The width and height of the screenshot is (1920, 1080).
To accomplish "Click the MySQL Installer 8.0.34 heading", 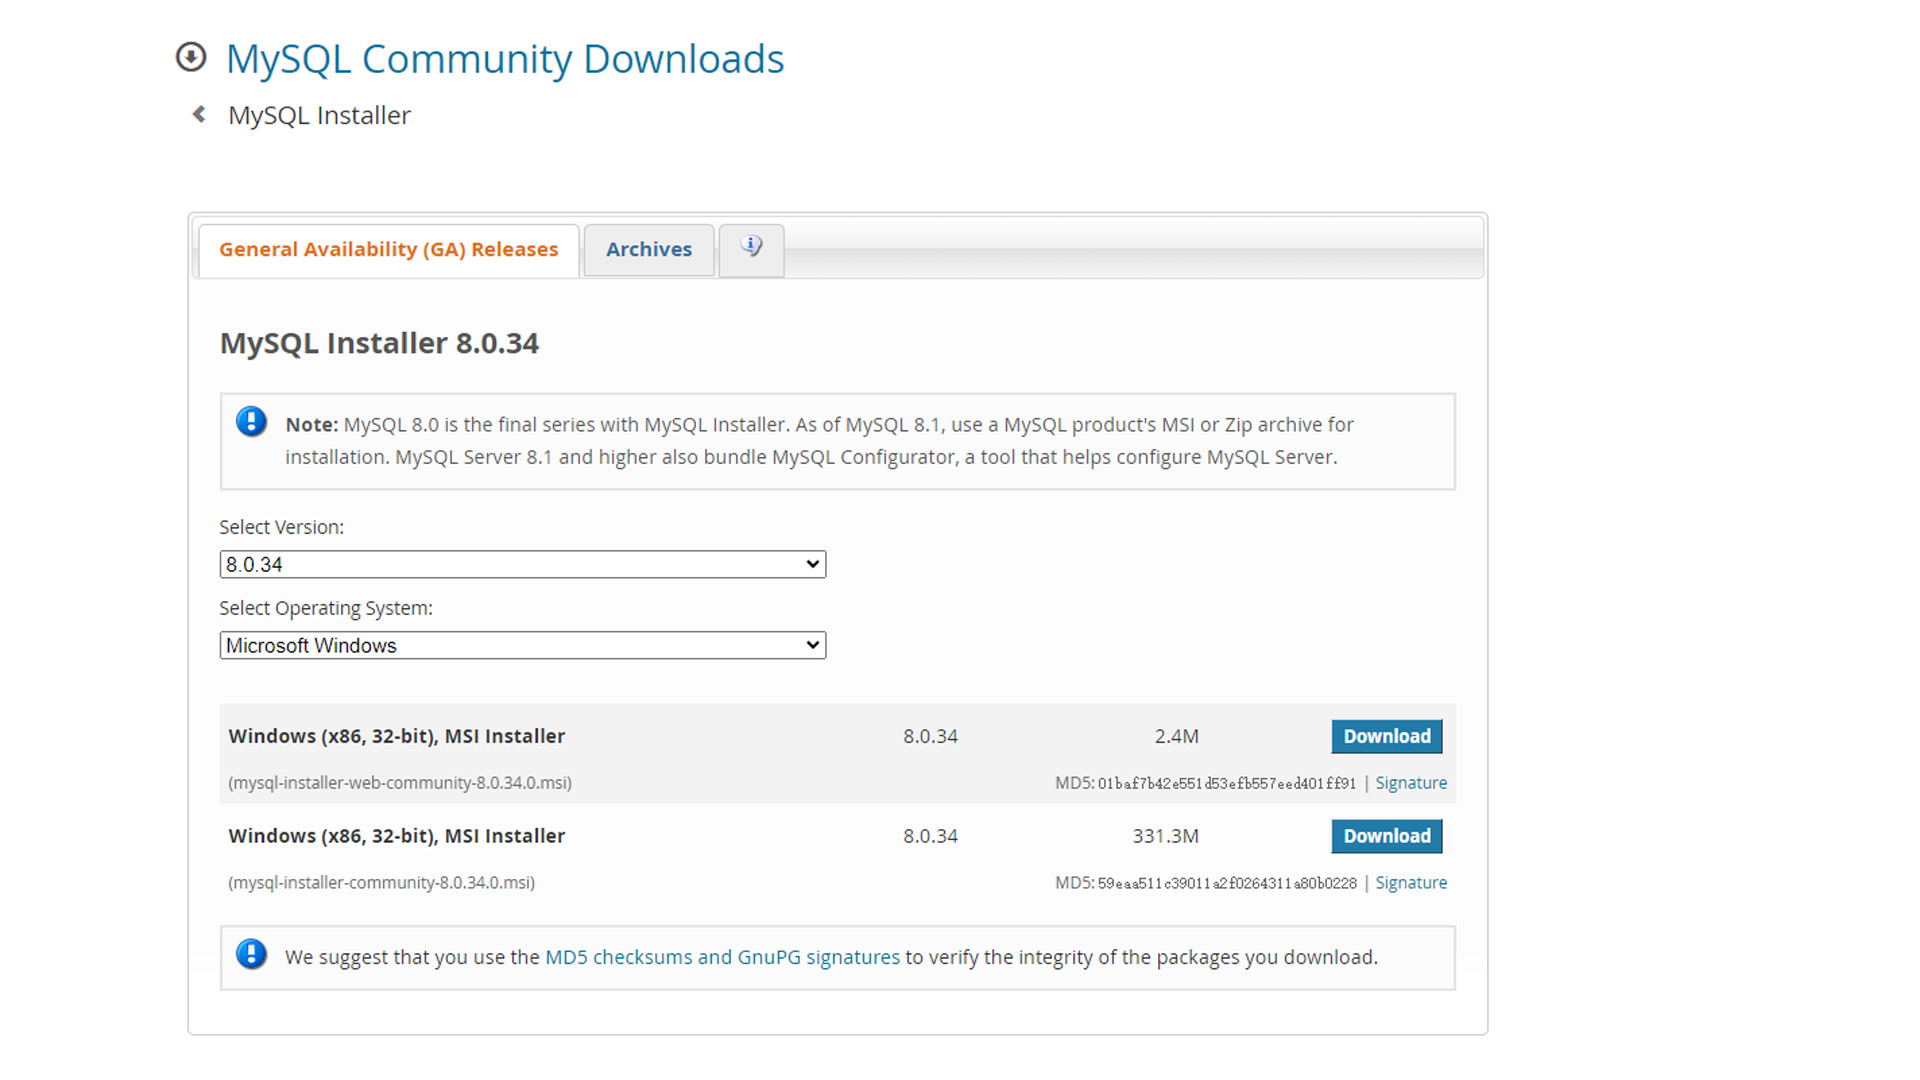I will [x=379, y=343].
